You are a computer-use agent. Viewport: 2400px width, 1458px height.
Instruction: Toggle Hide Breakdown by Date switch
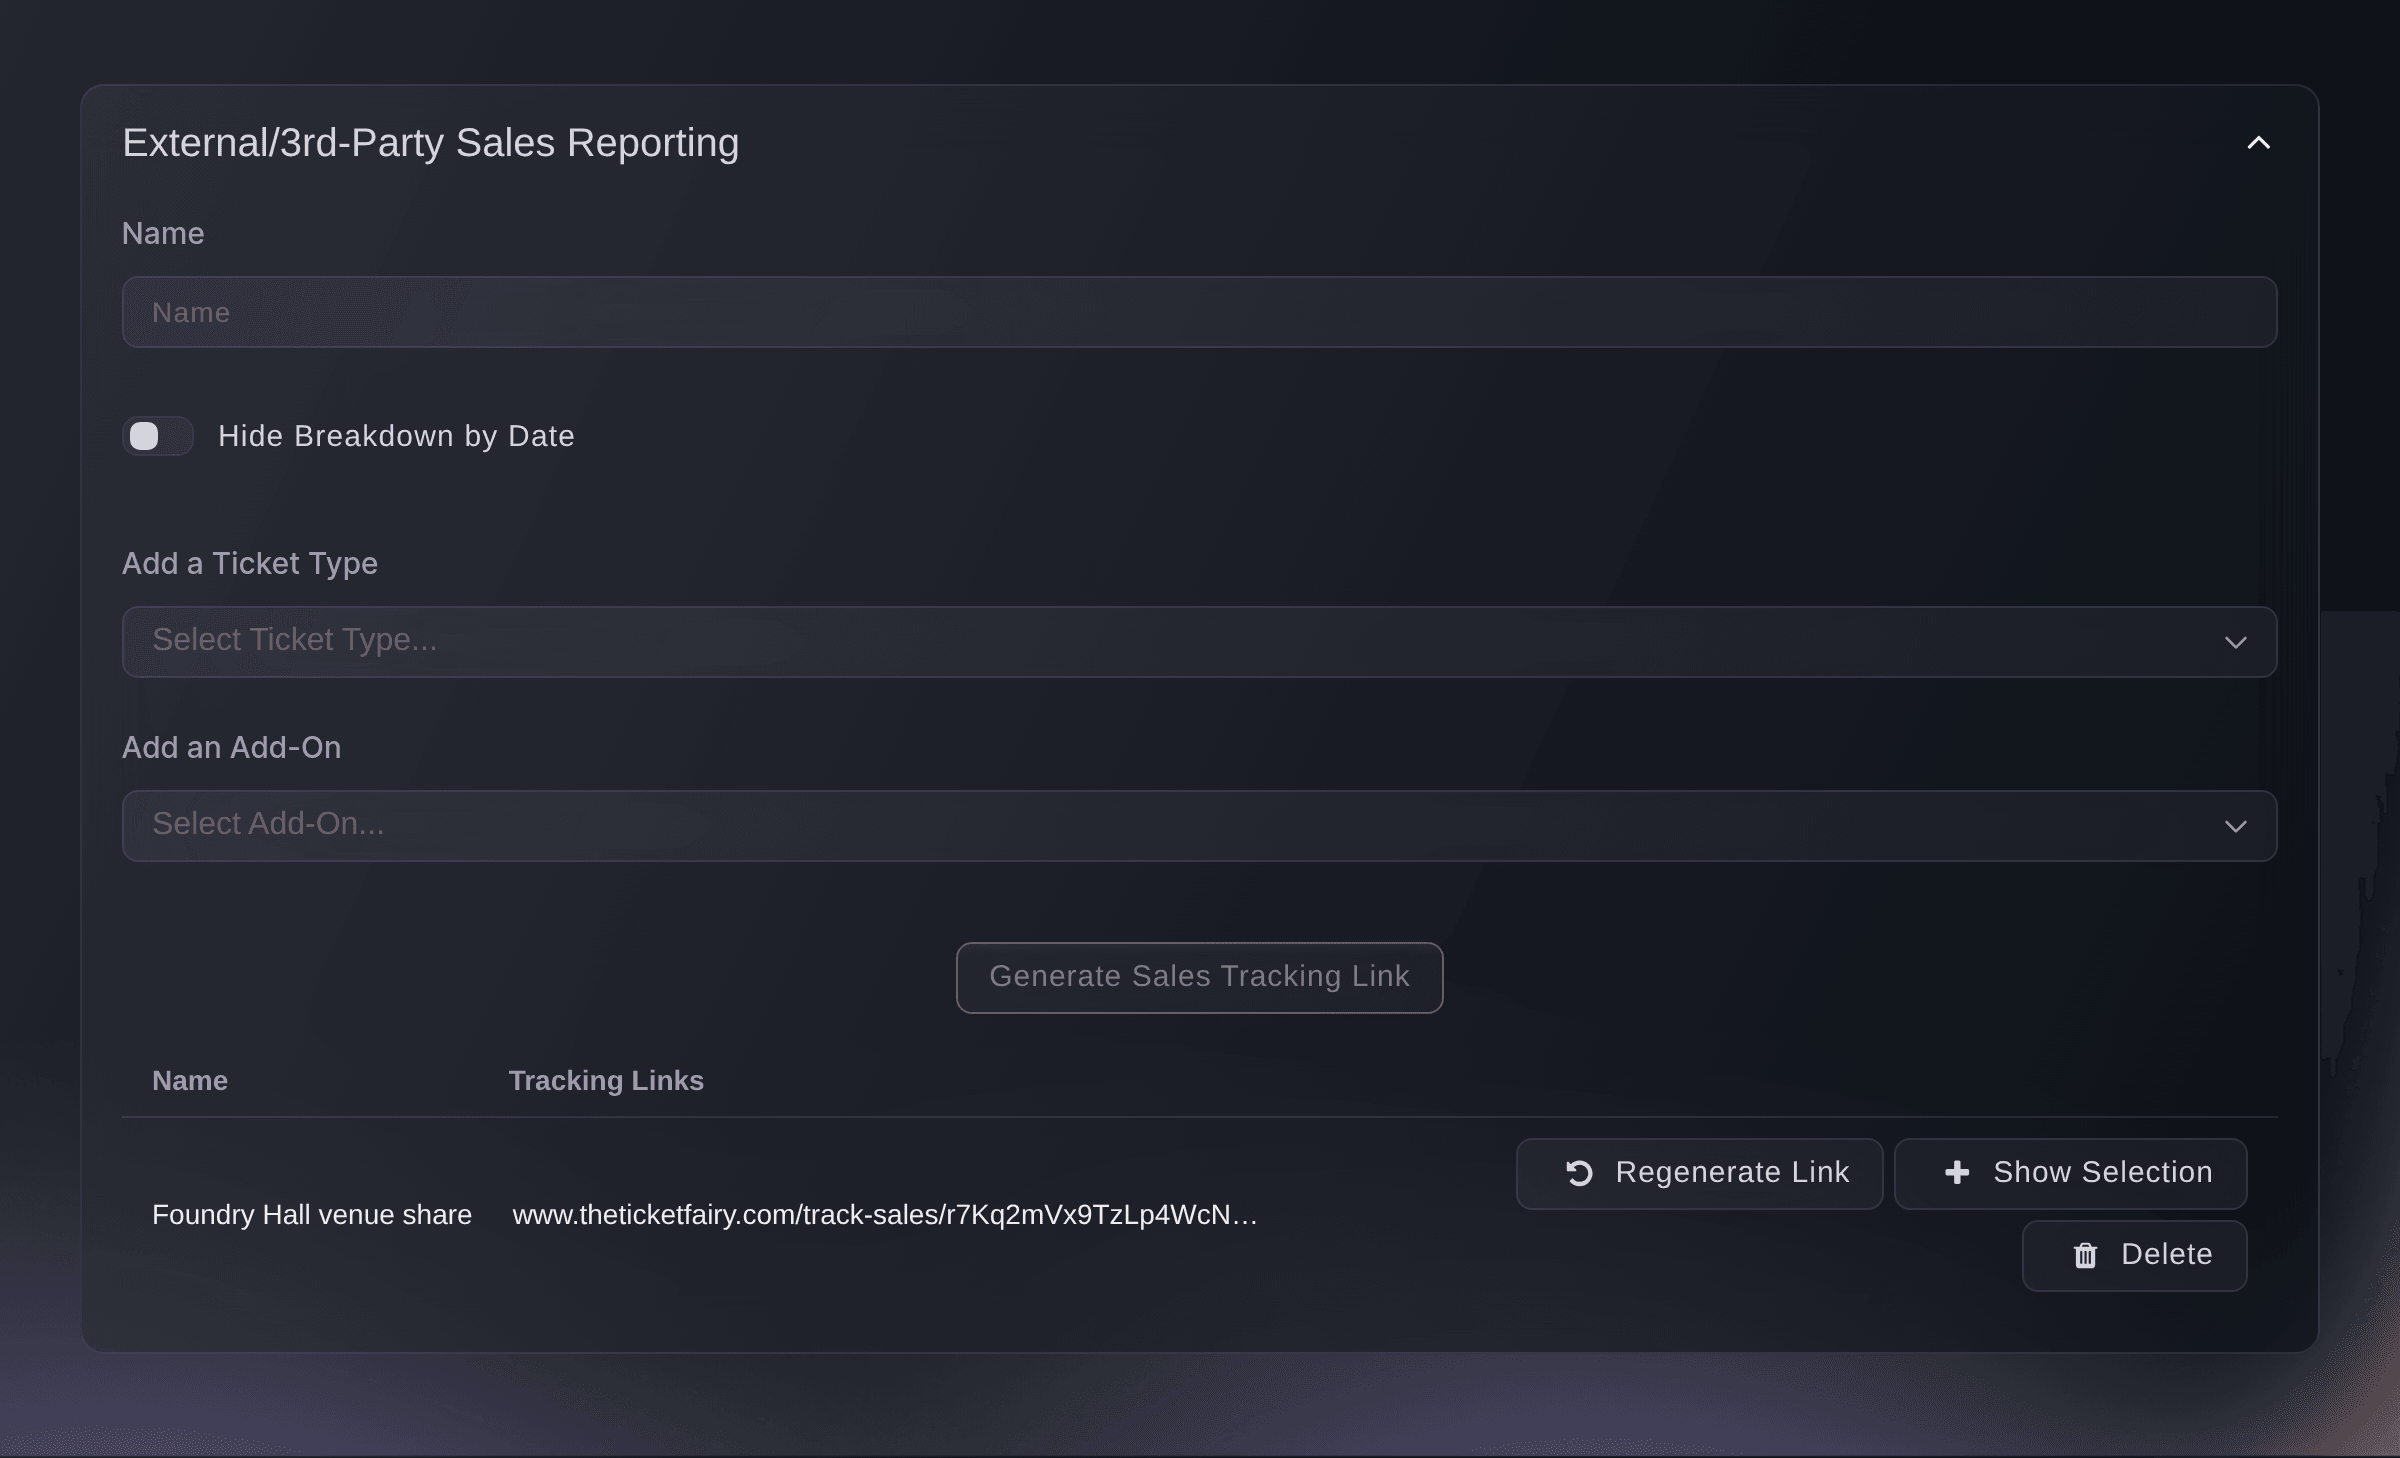click(158, 436)
